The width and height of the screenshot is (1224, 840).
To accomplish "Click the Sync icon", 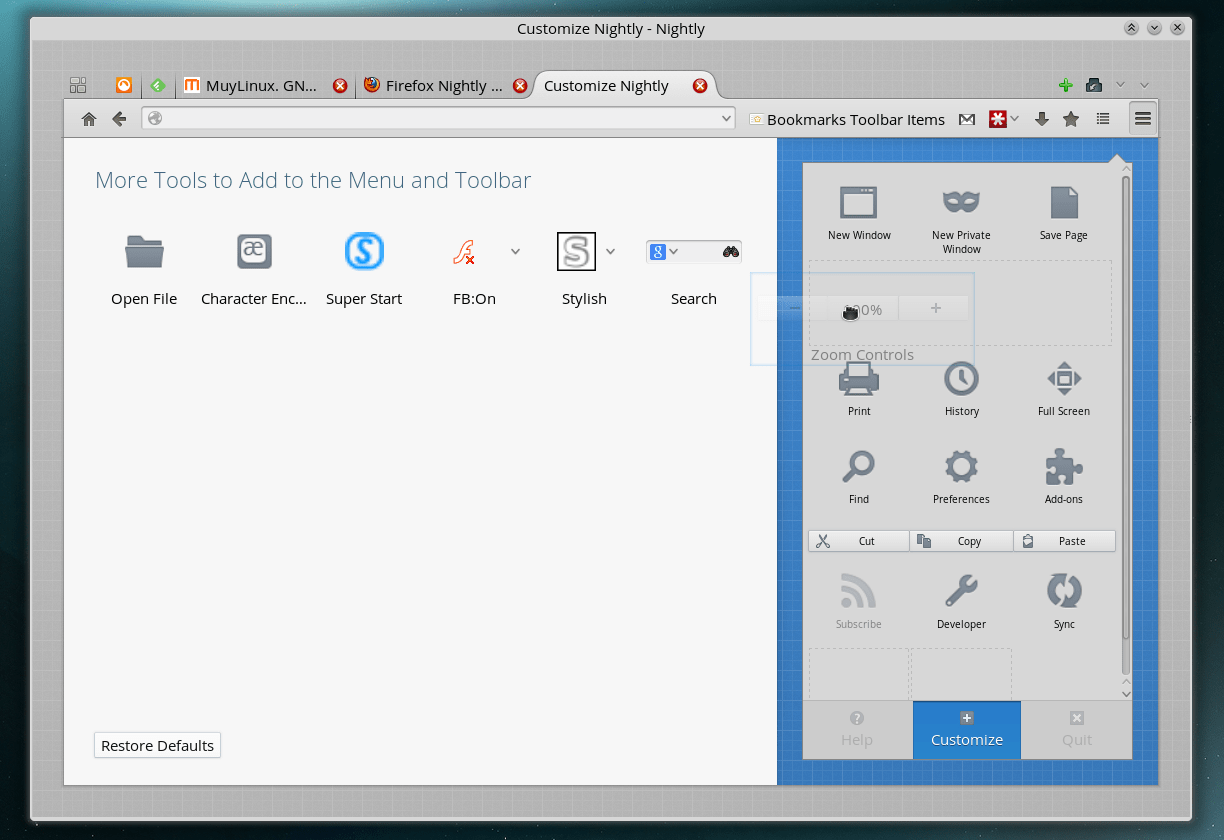I will [x=1063, y=591].
